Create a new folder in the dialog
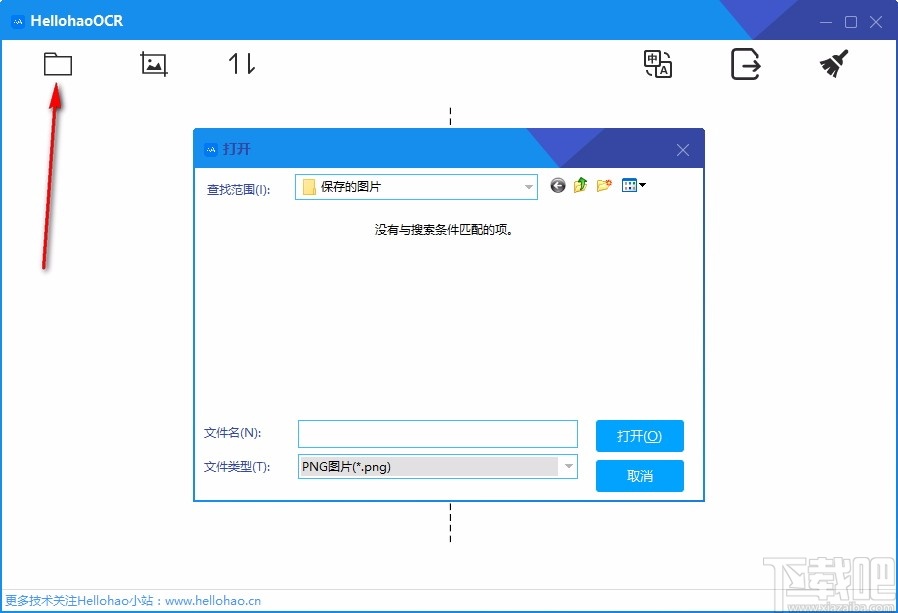 [603, 185]
